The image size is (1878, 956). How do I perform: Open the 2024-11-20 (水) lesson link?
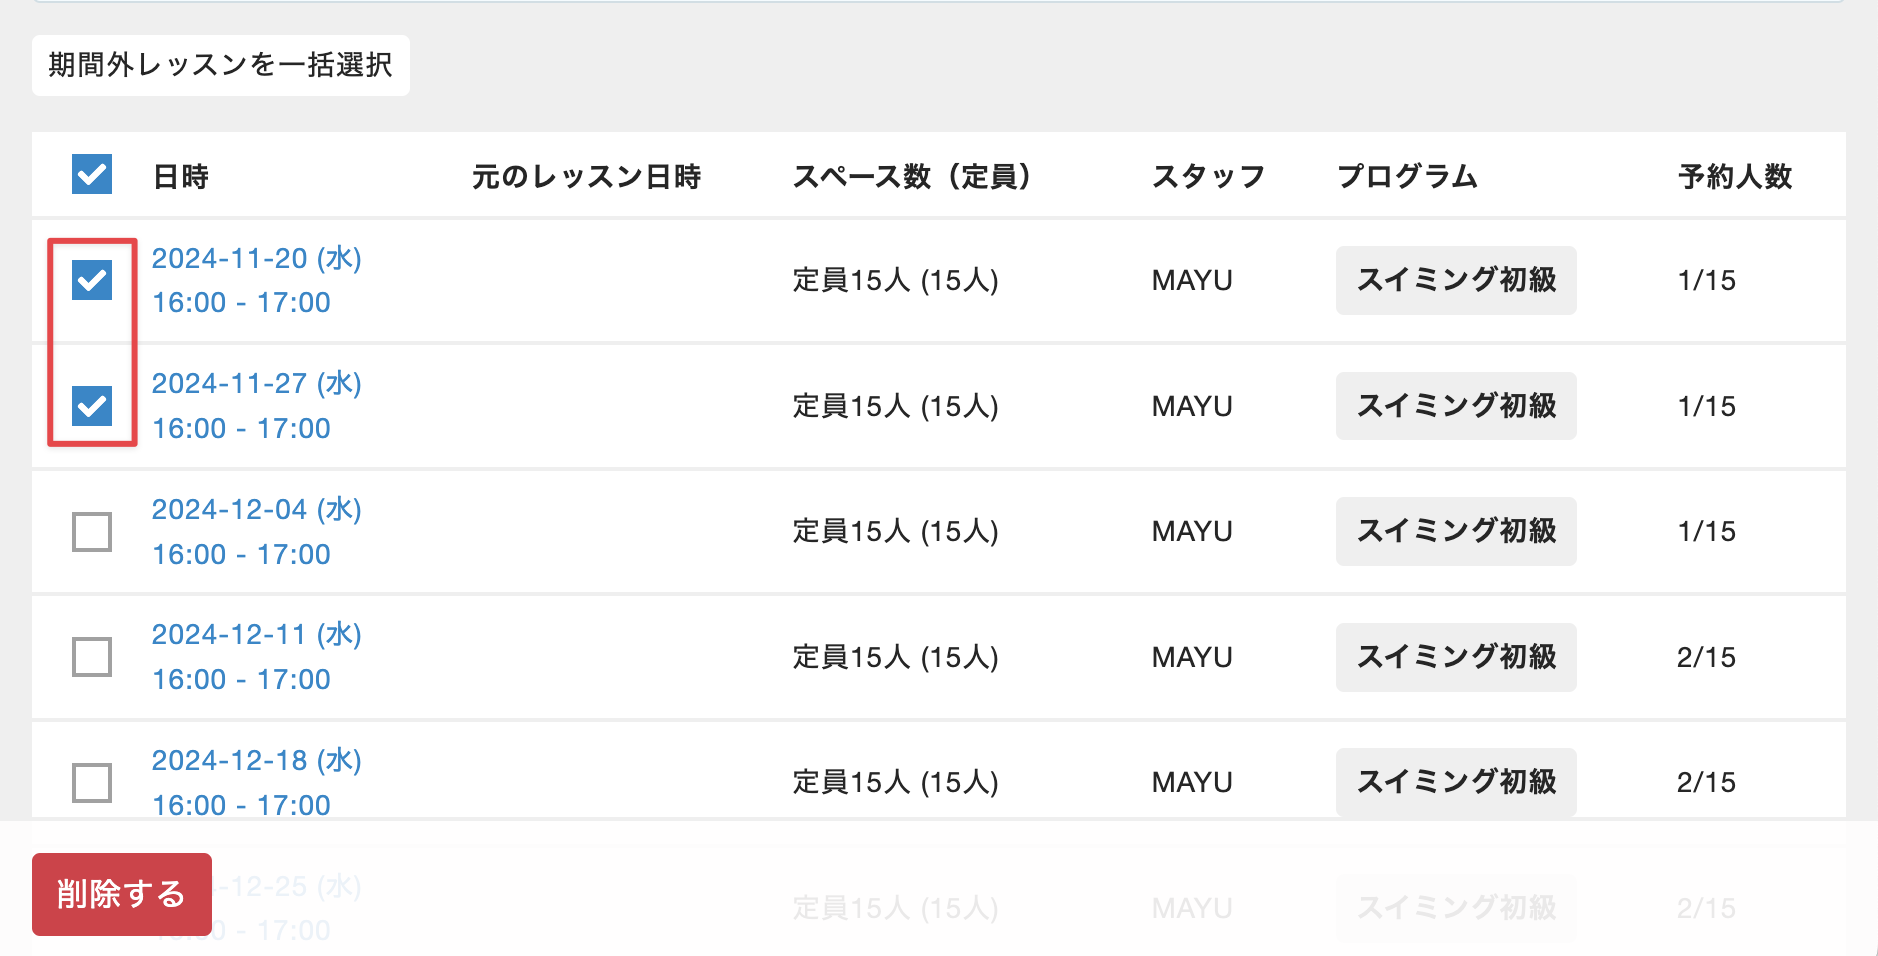pyautogui.click(x=256, y=259)
